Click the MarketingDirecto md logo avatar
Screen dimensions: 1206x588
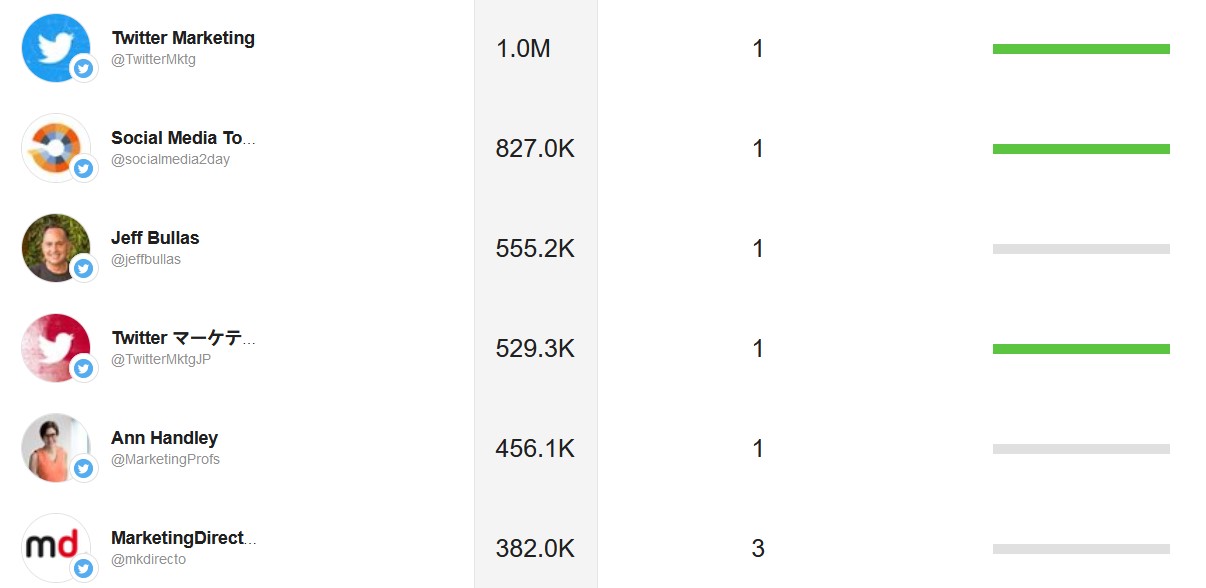[x=56, y=548]
